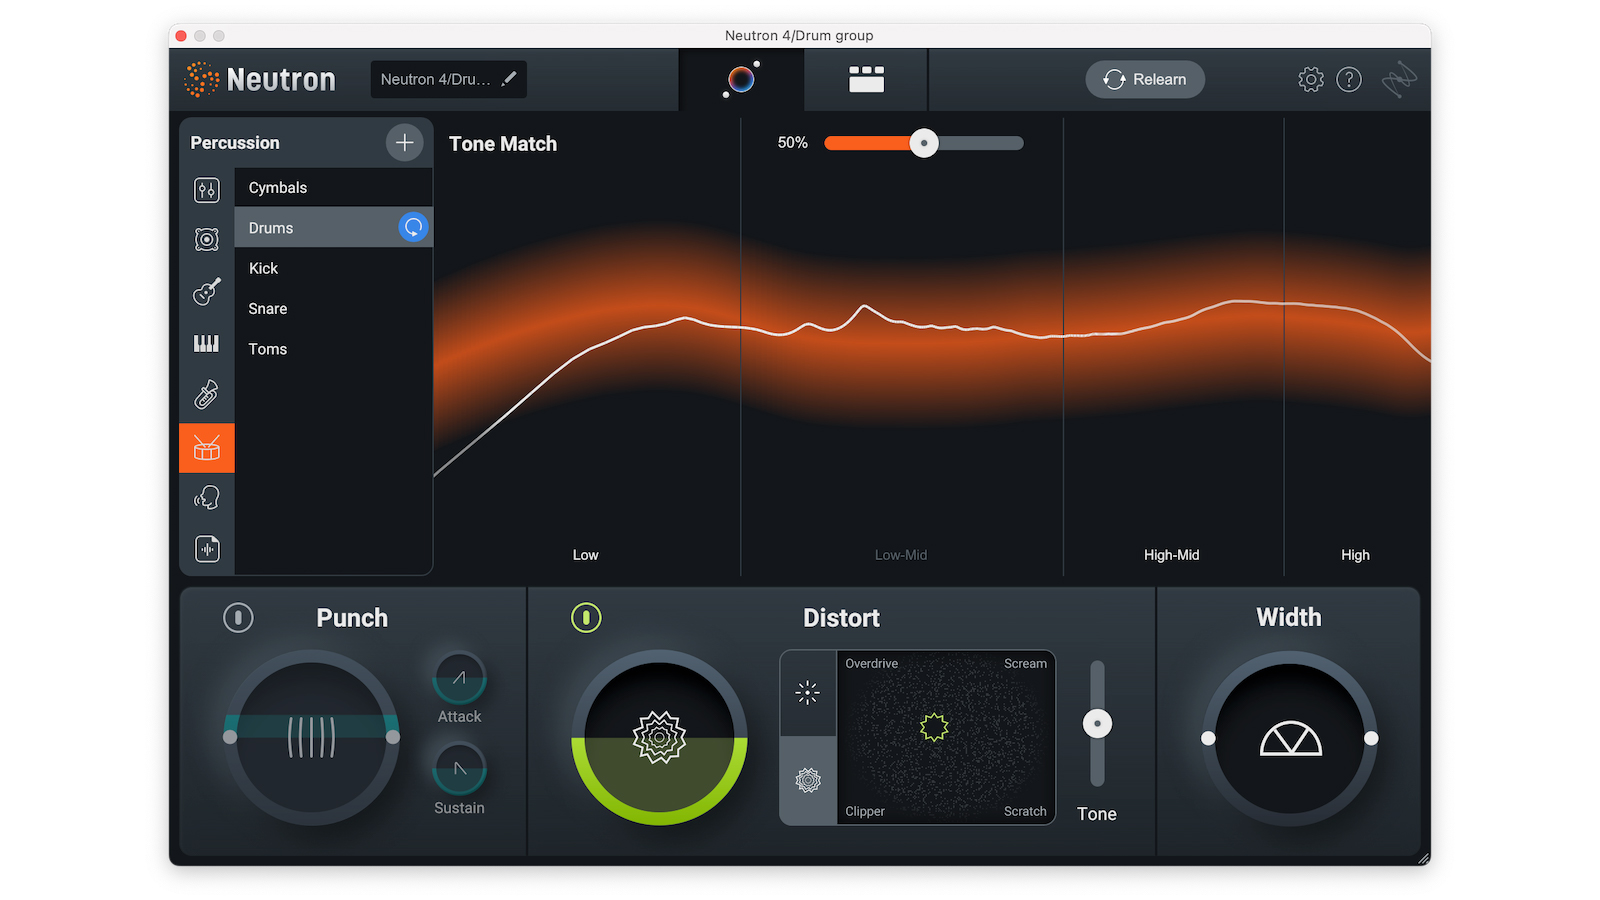Select the keyboard instrument icon
This screenshot has height=900, width=1600.
pyautogui.click(x=206, y=343)
